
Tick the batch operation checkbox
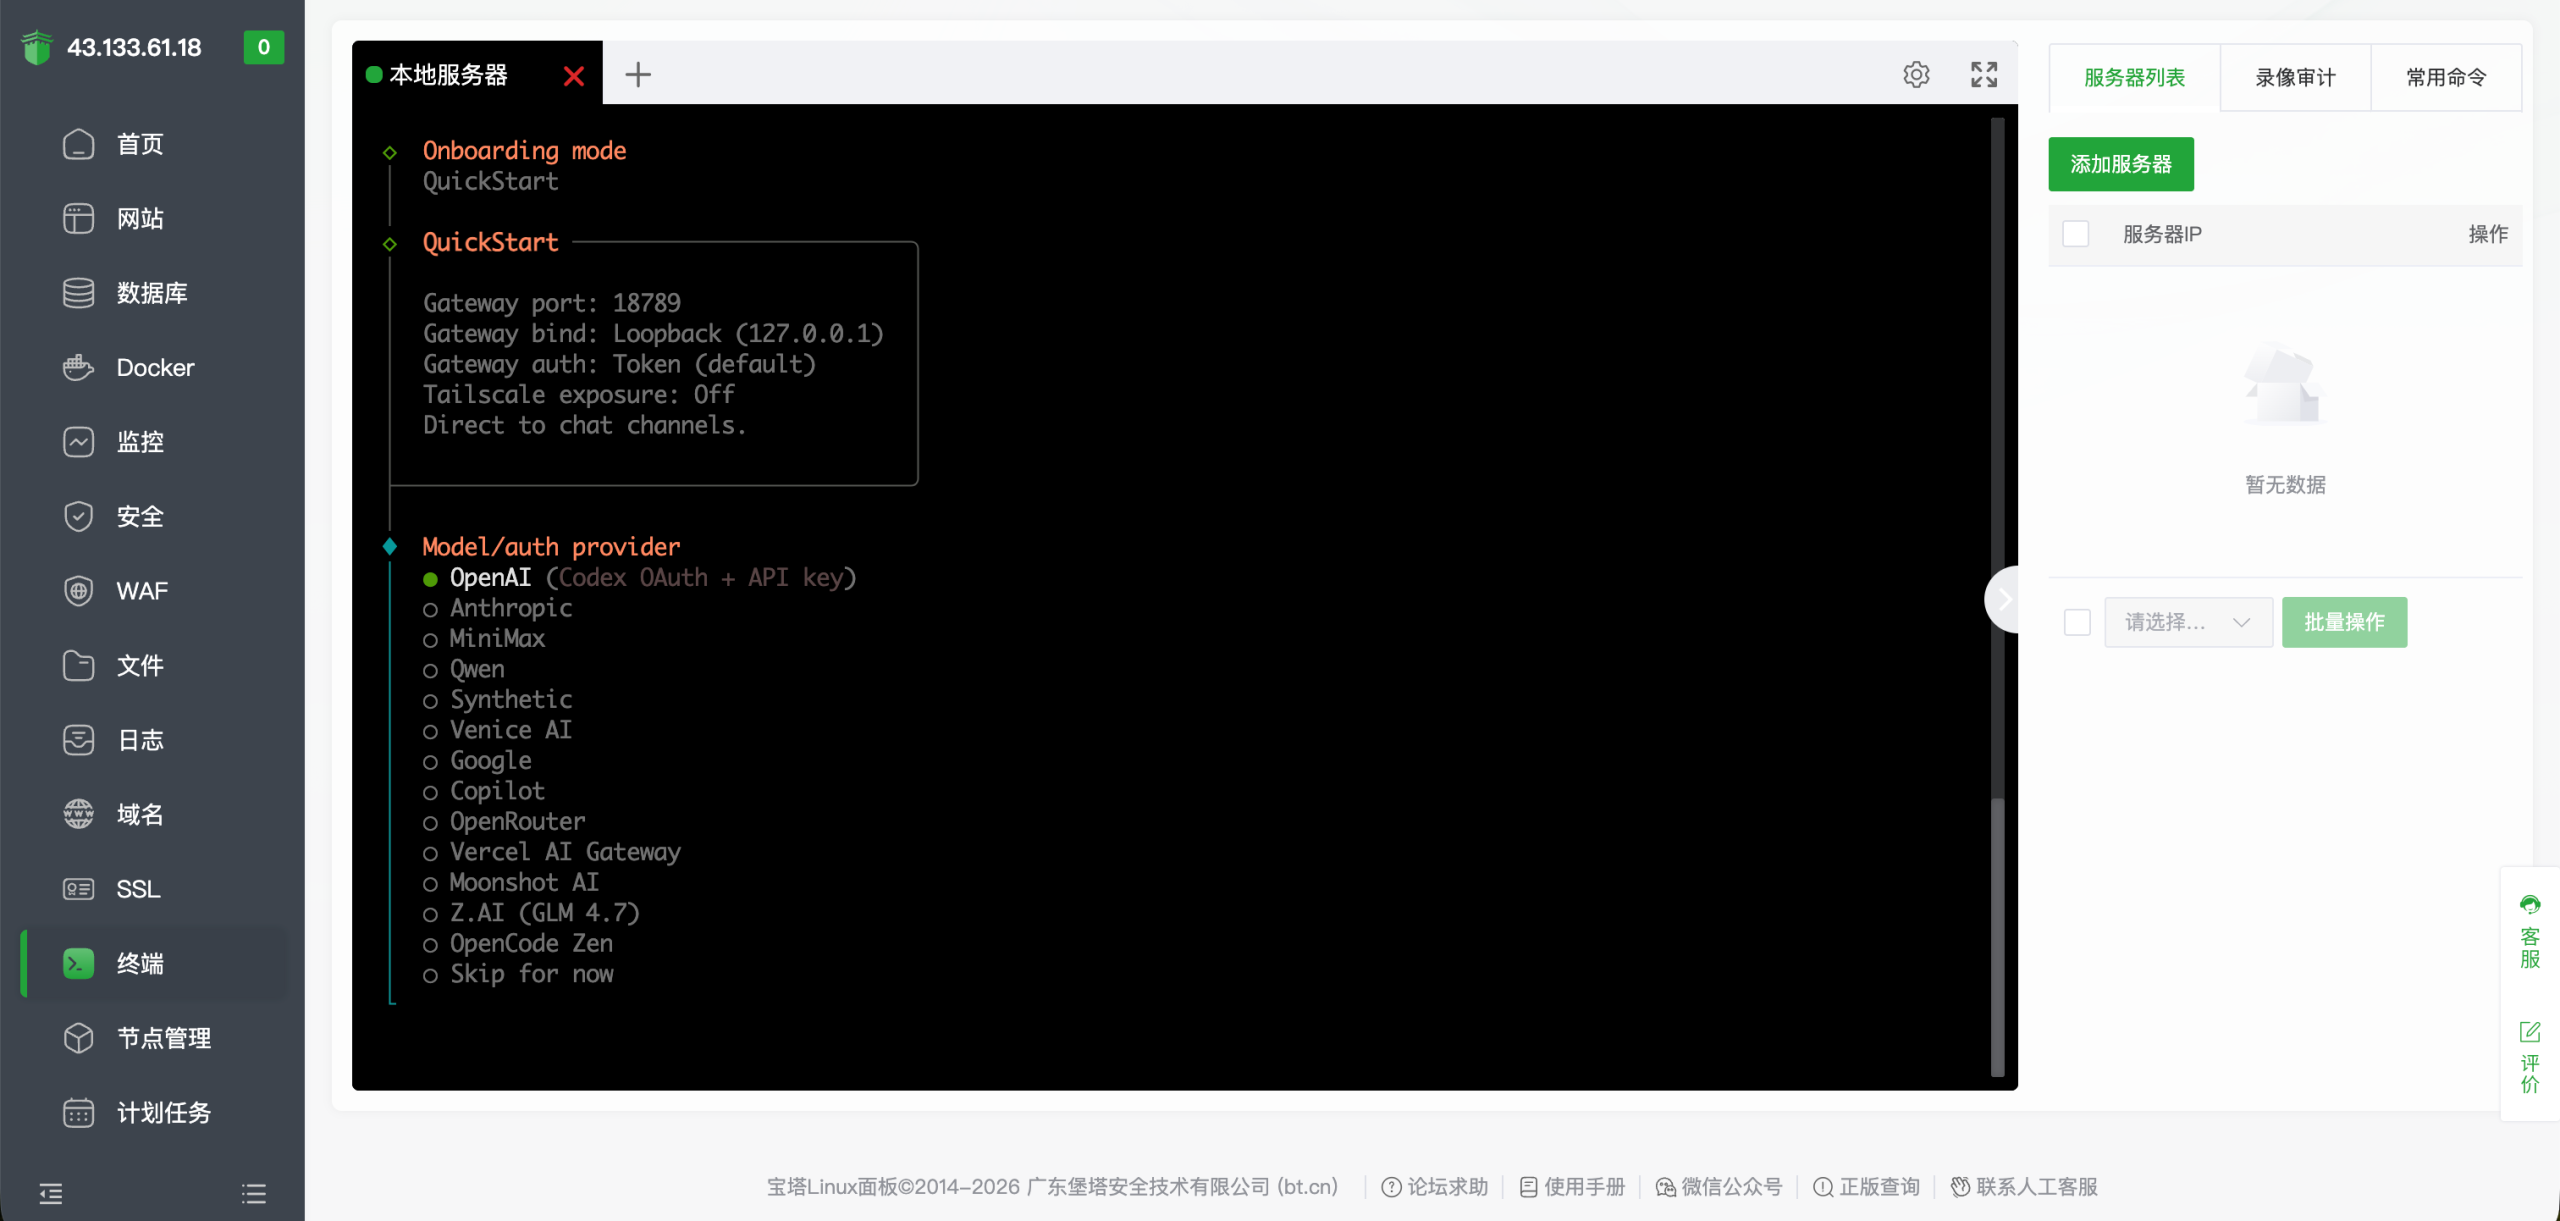(x=2077, y=622)
